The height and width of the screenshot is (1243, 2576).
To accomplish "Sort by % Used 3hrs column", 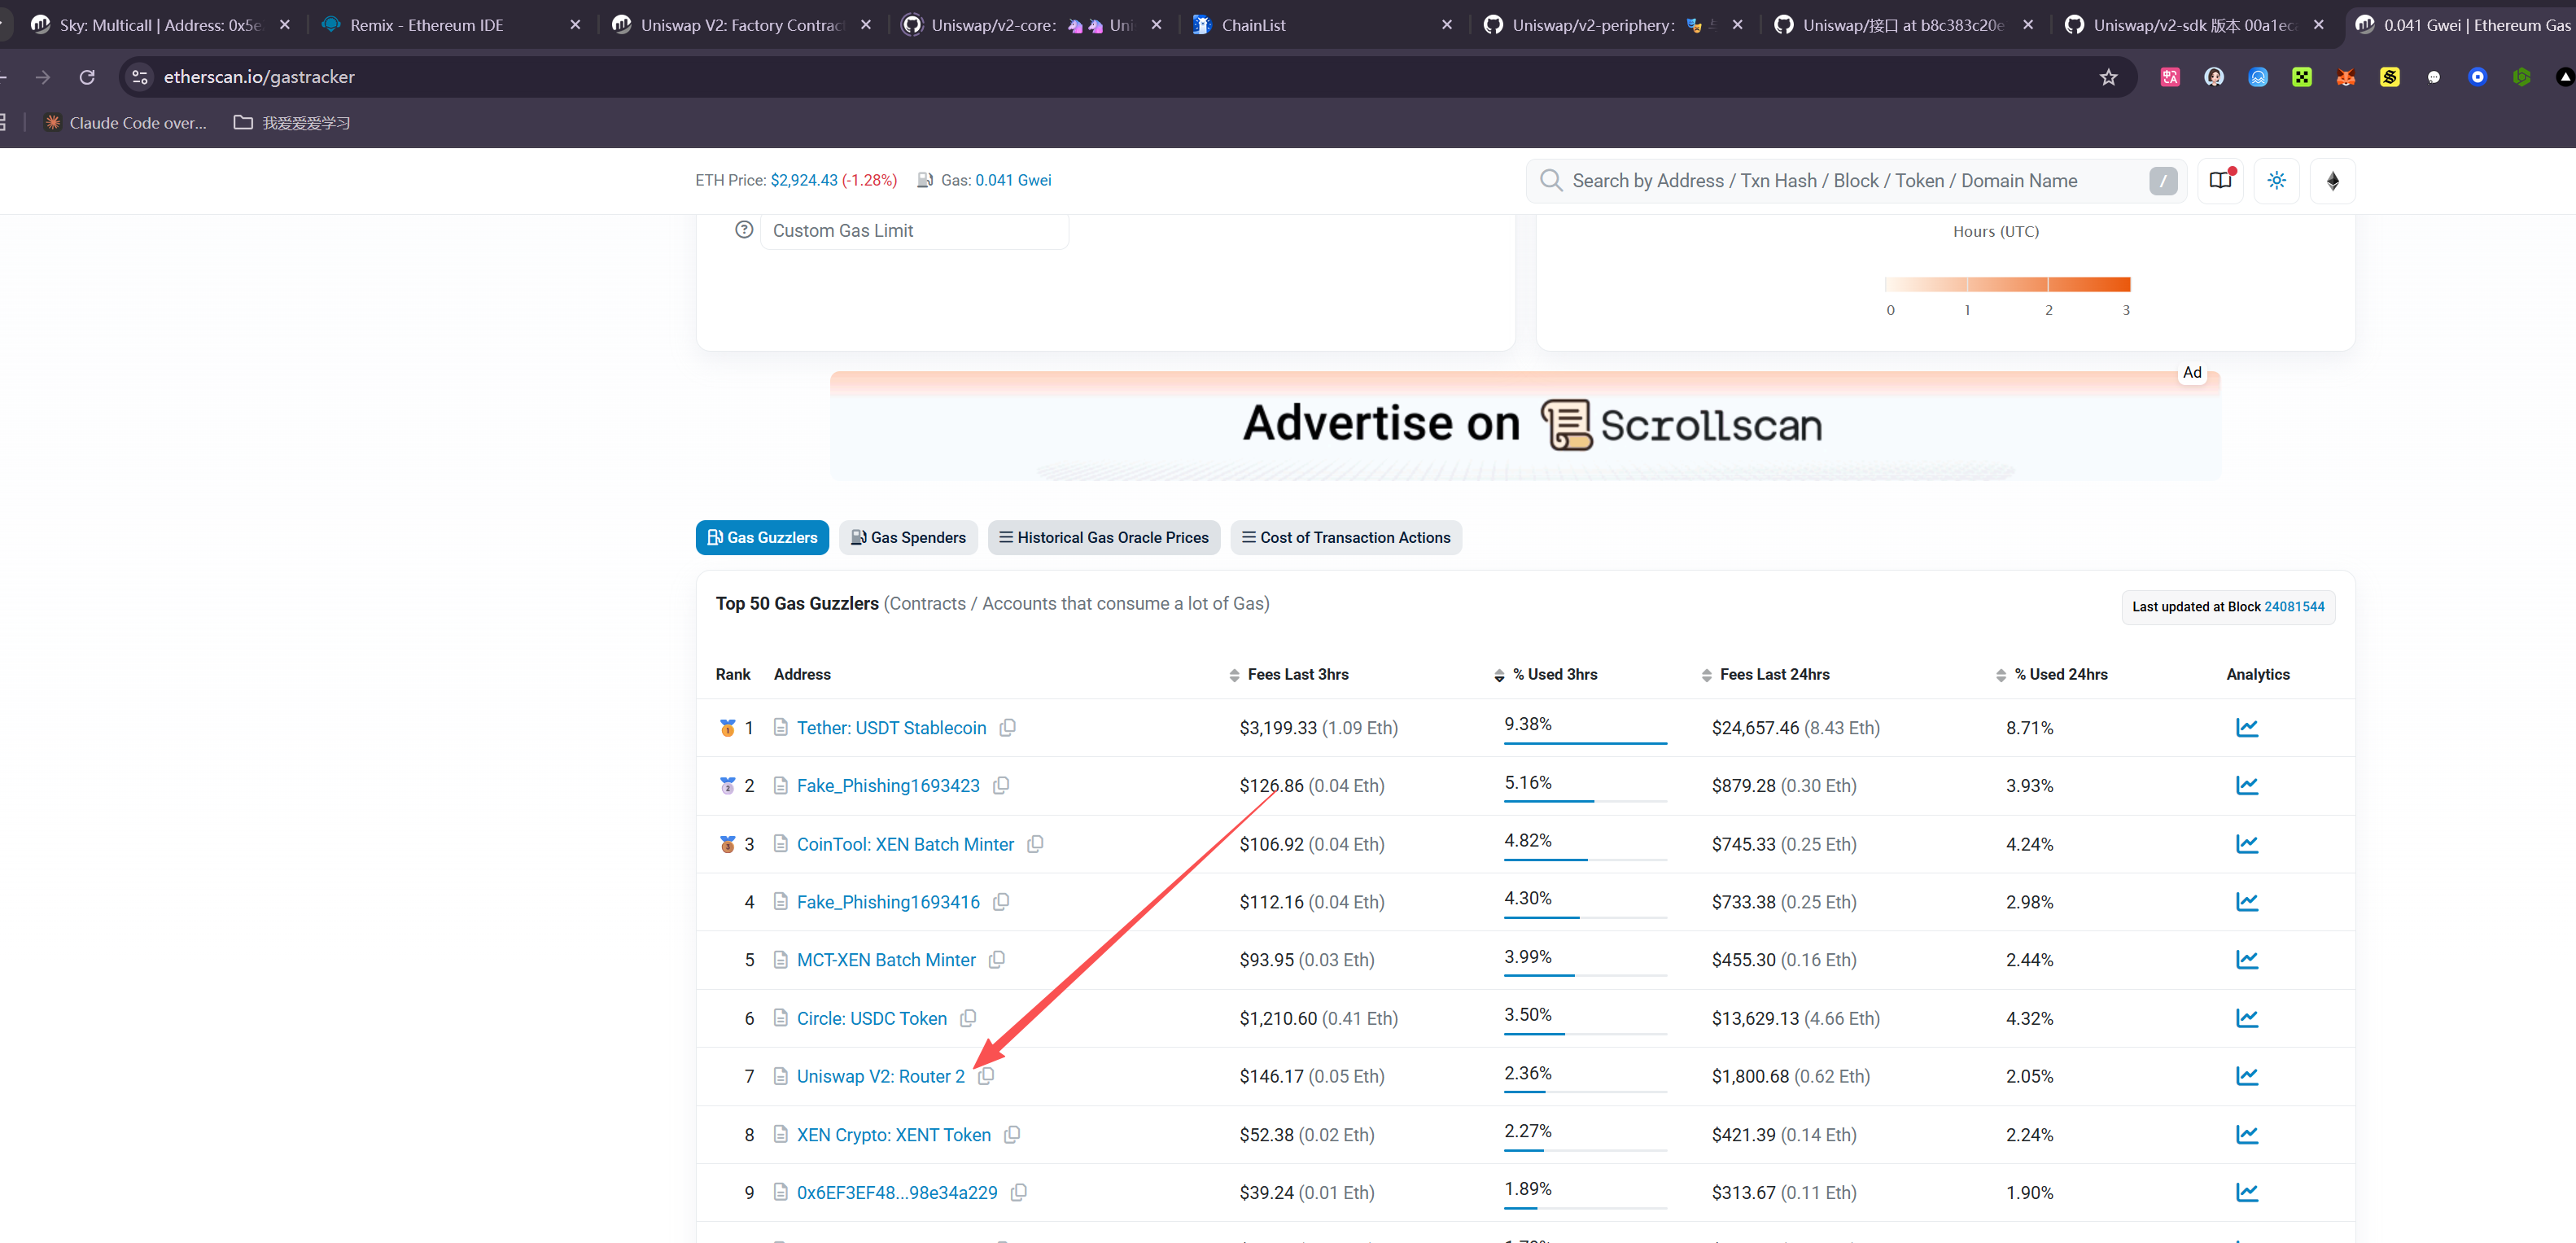I will coord(1554,675).
